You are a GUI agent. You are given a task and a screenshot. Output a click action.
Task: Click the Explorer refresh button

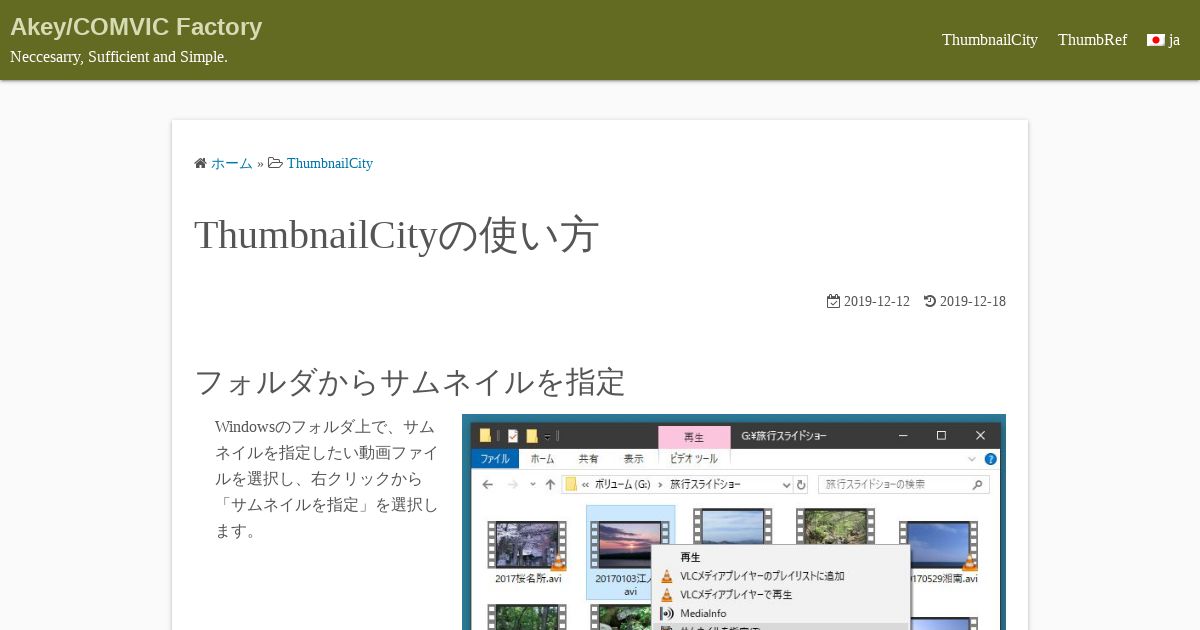point(801,484)
